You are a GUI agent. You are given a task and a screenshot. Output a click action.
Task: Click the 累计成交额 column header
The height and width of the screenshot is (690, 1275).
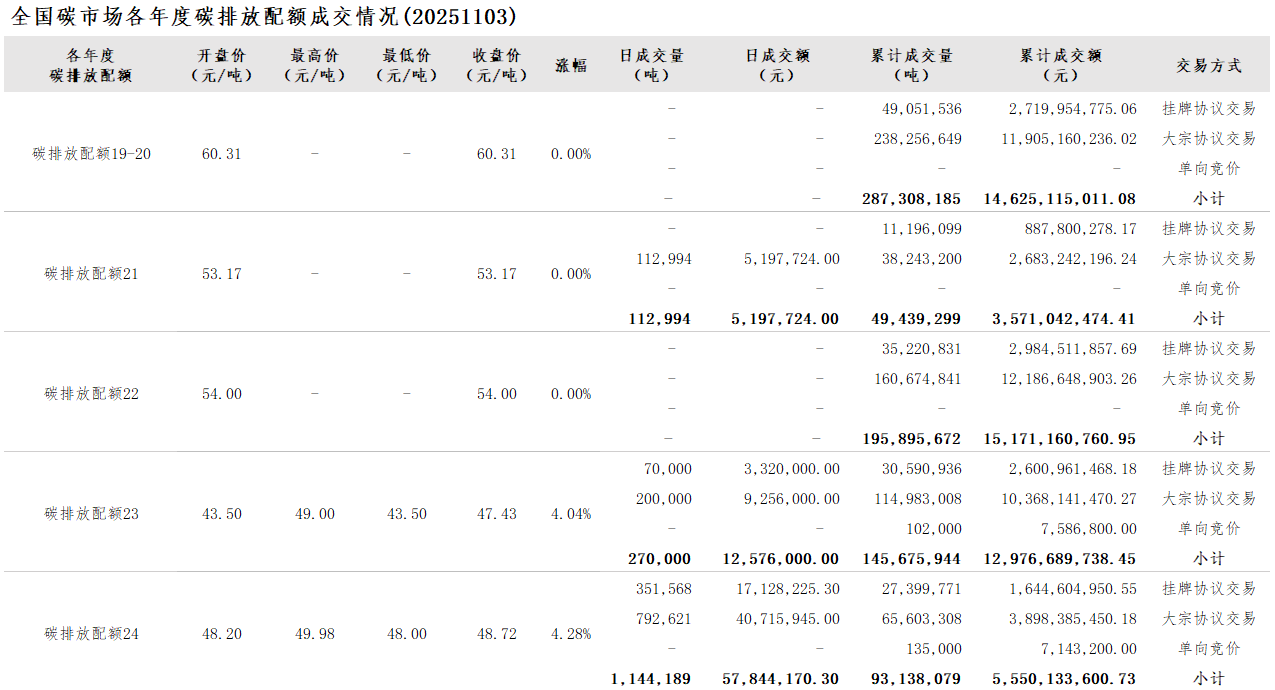click(1060, 65)
